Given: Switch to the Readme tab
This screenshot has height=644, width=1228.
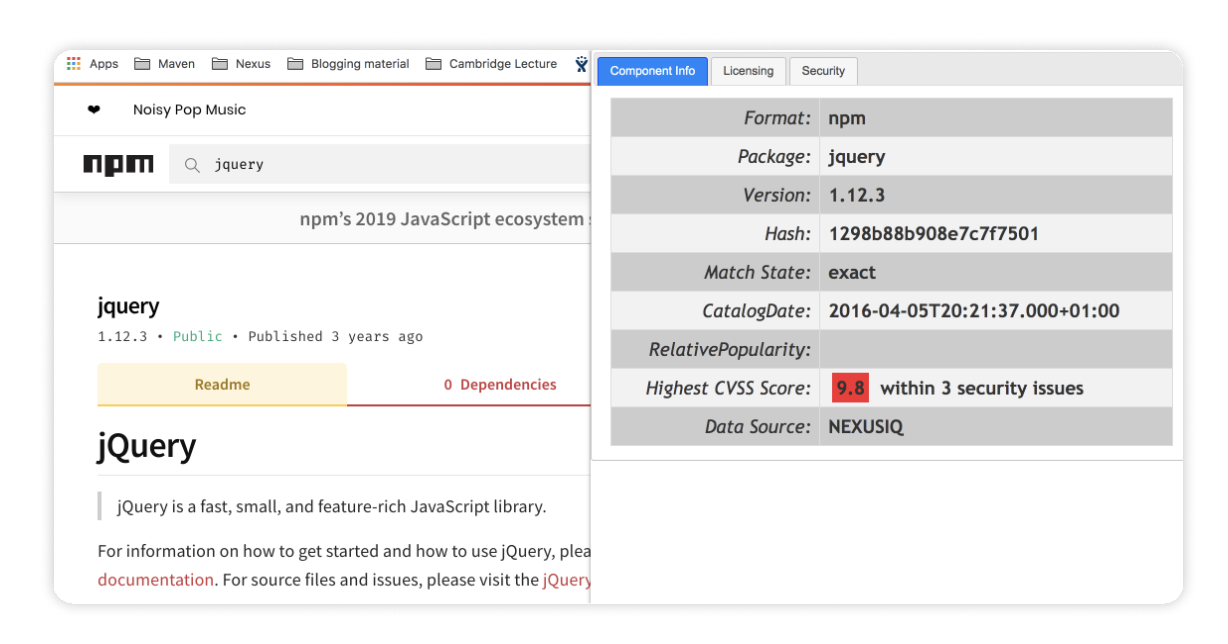Looking at the screenshot, I should point(222,384).
